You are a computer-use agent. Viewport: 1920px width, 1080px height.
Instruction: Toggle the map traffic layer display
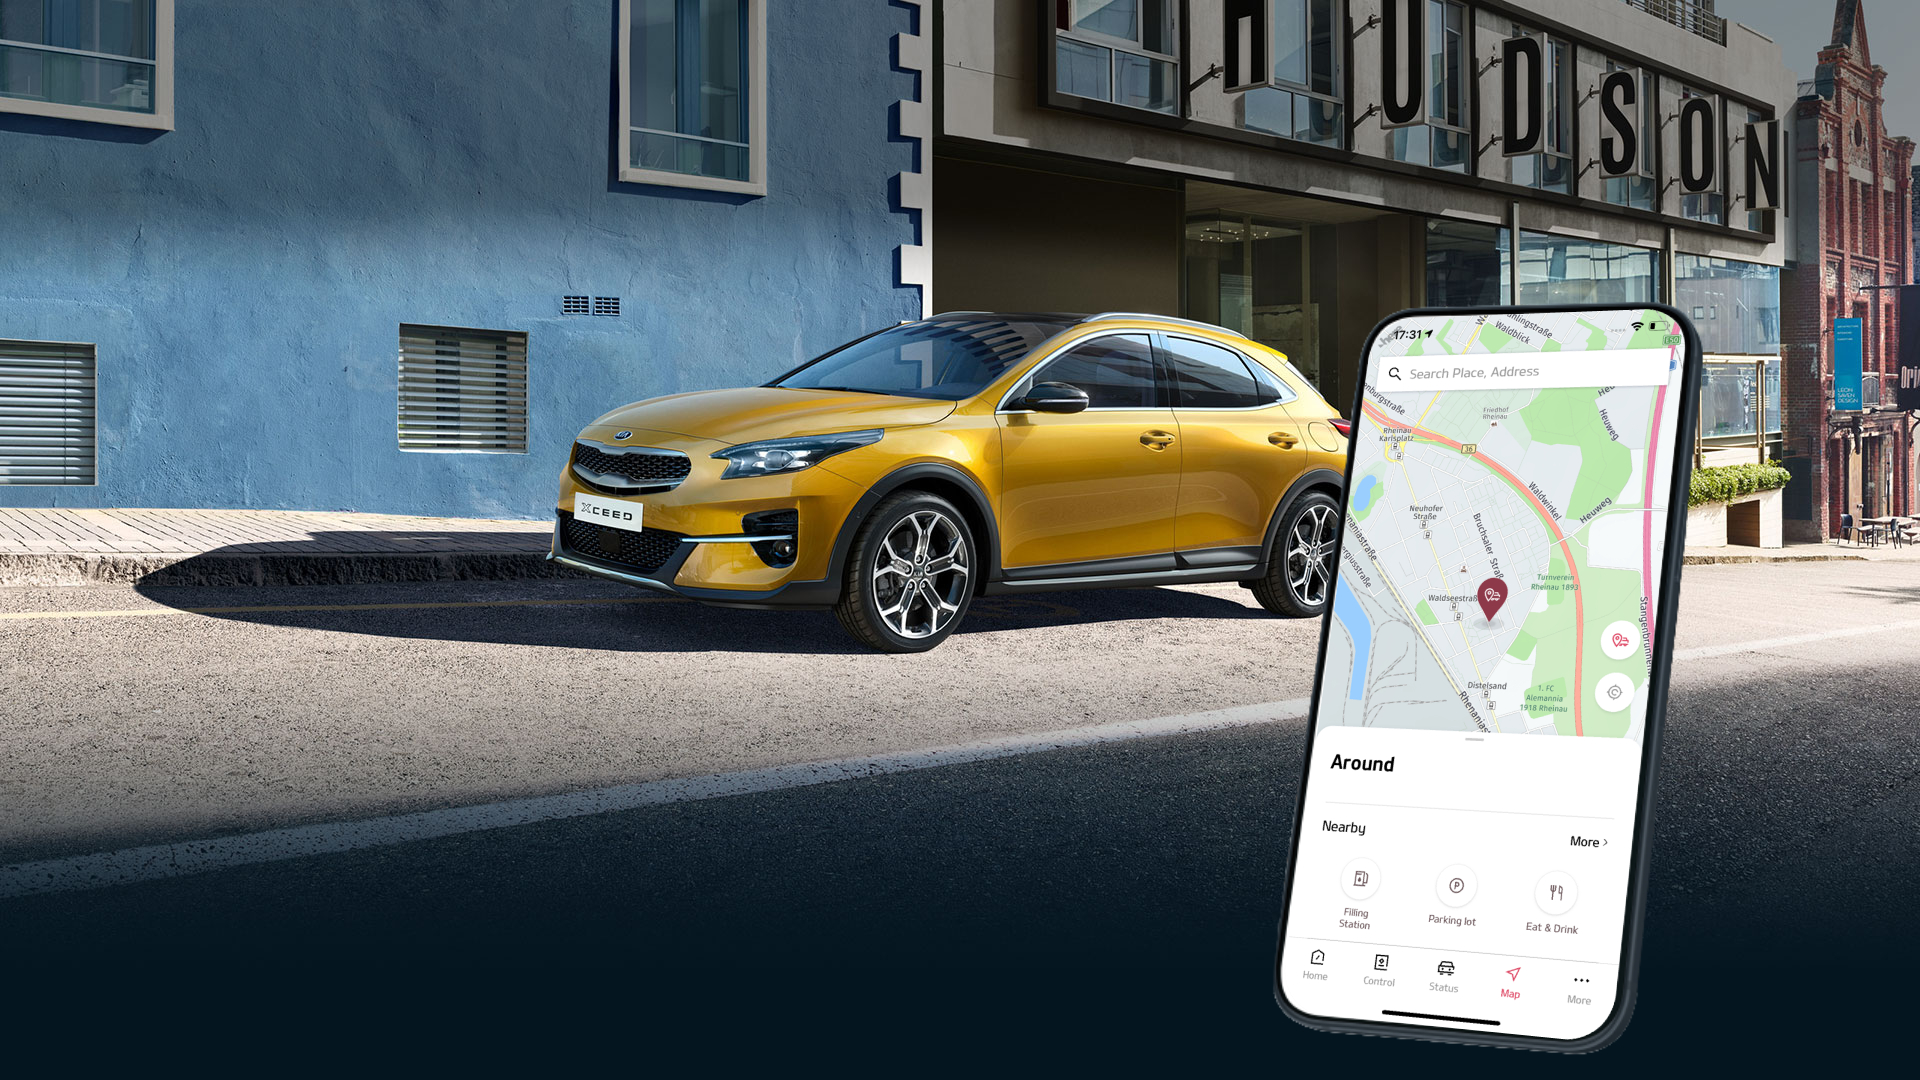point(1619,642)
